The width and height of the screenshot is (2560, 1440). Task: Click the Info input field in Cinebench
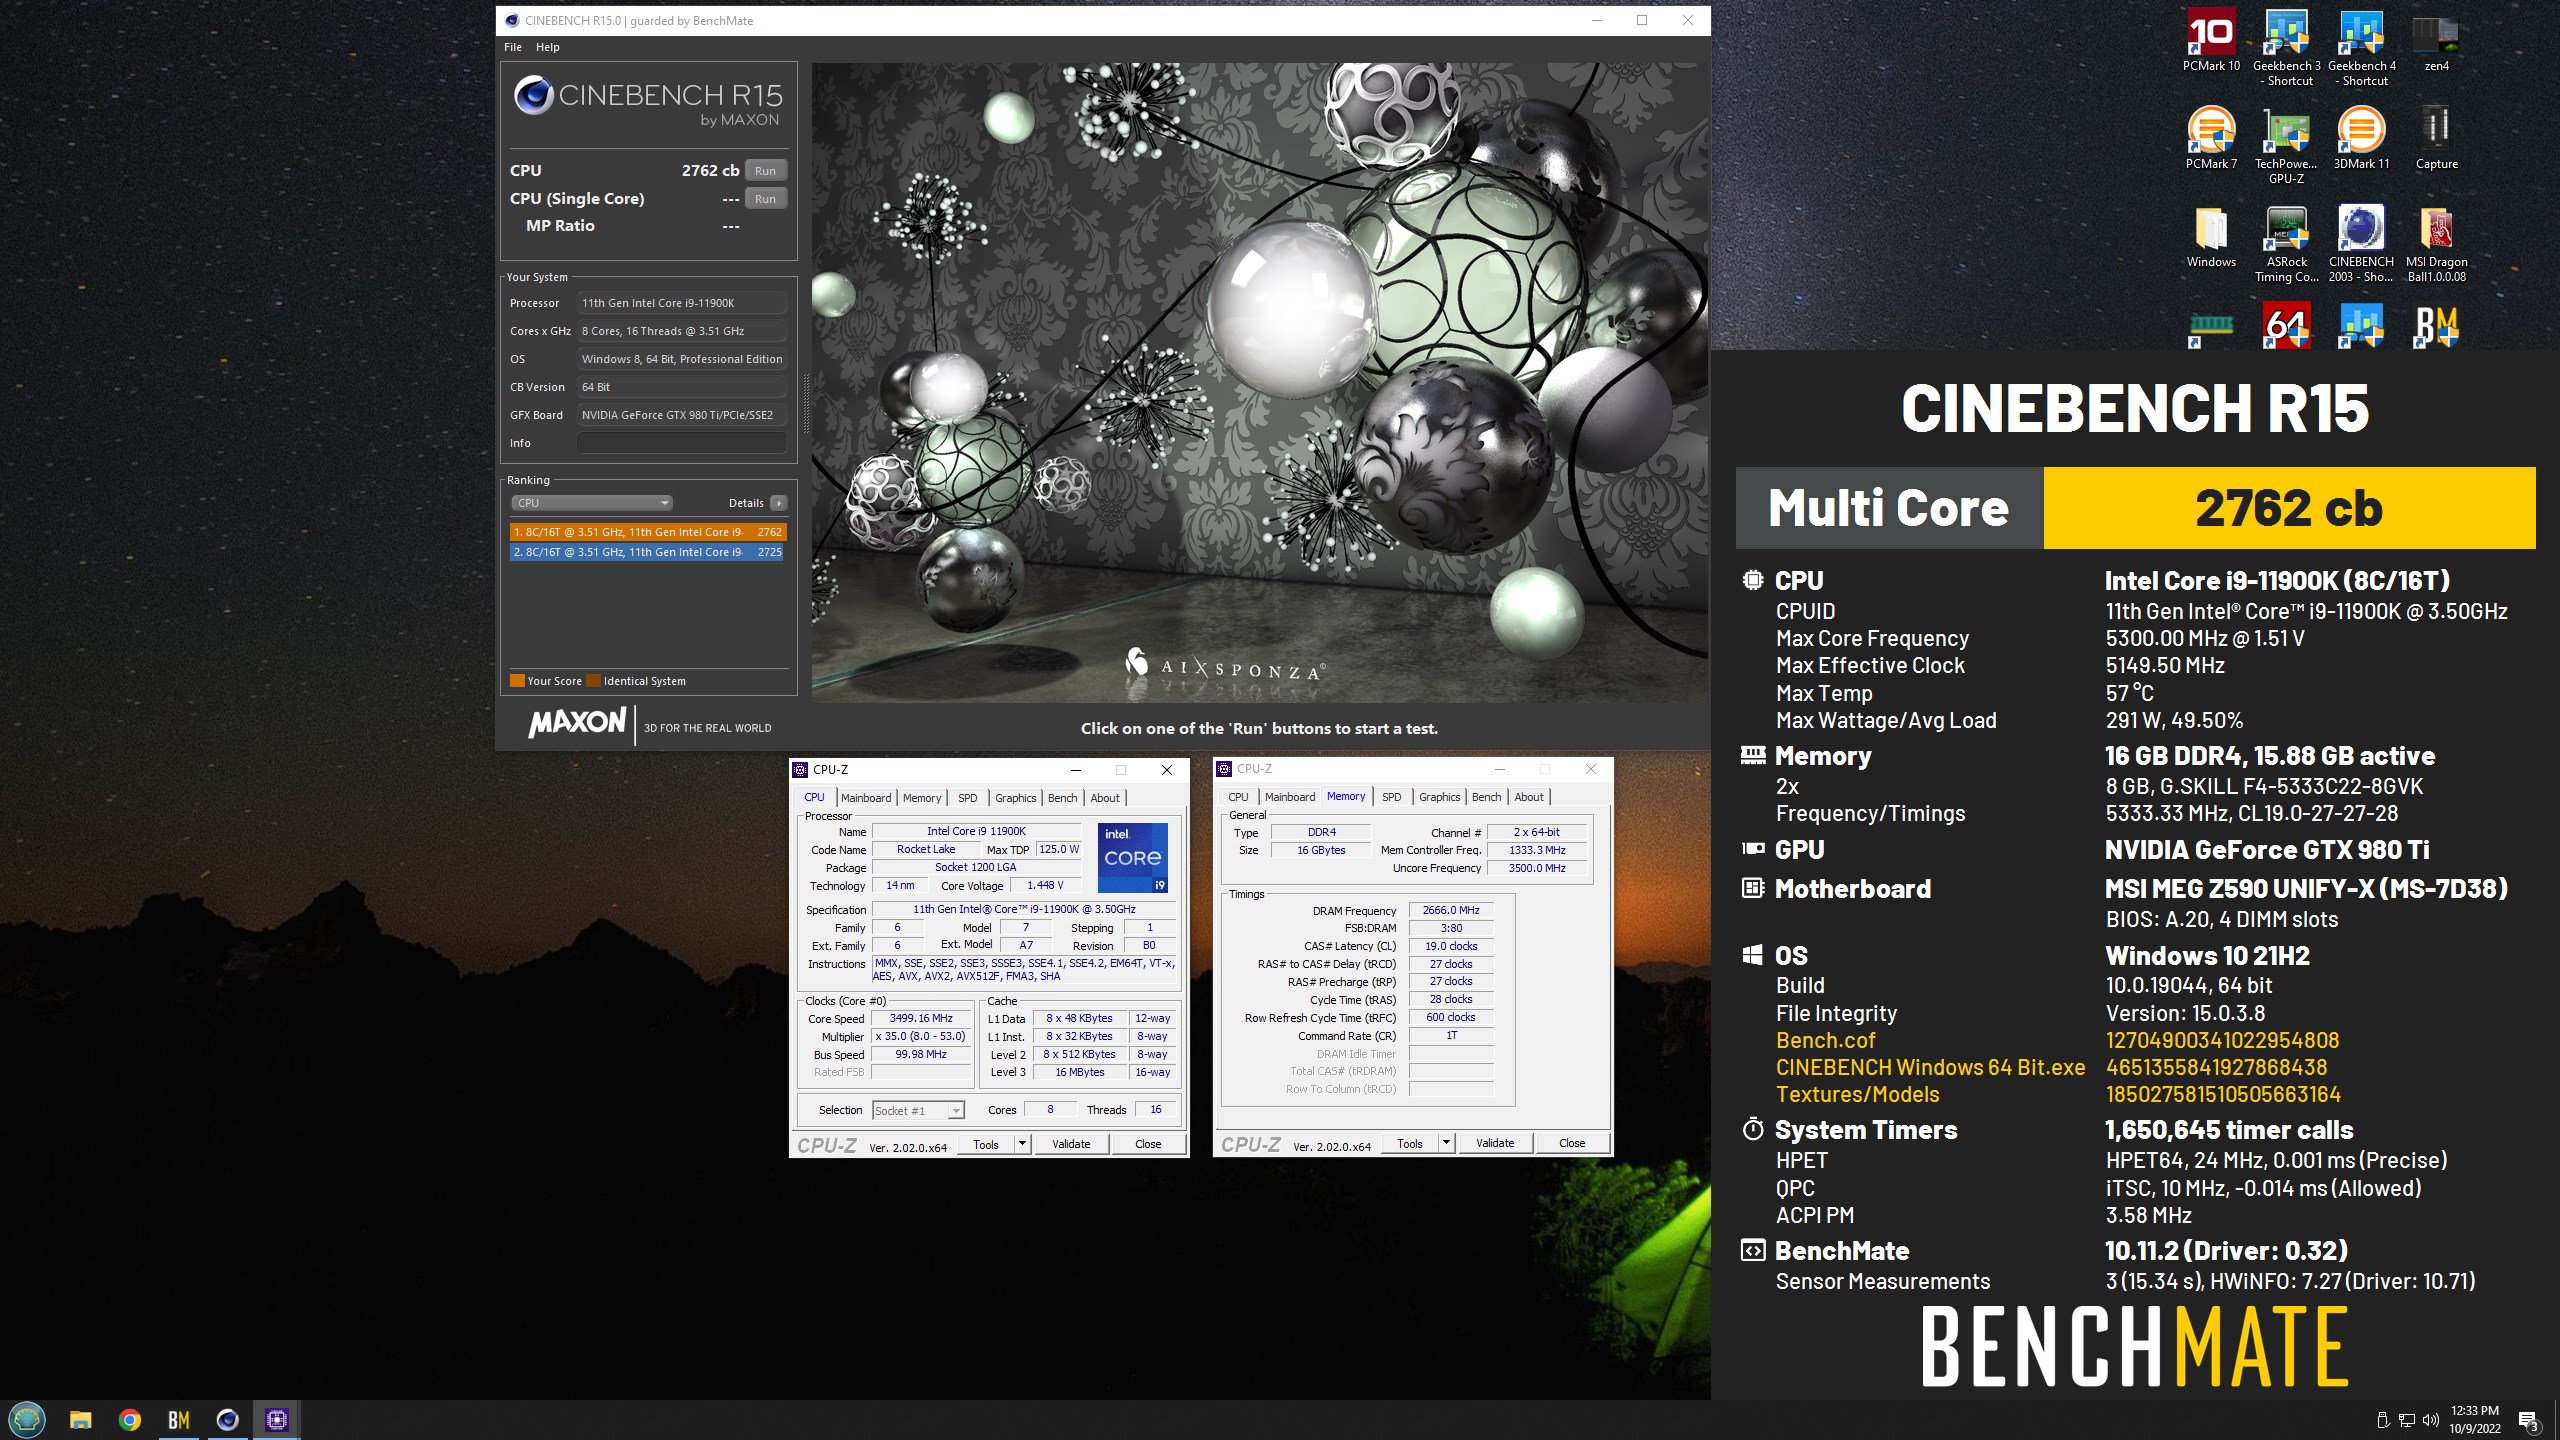pos(681,443)
